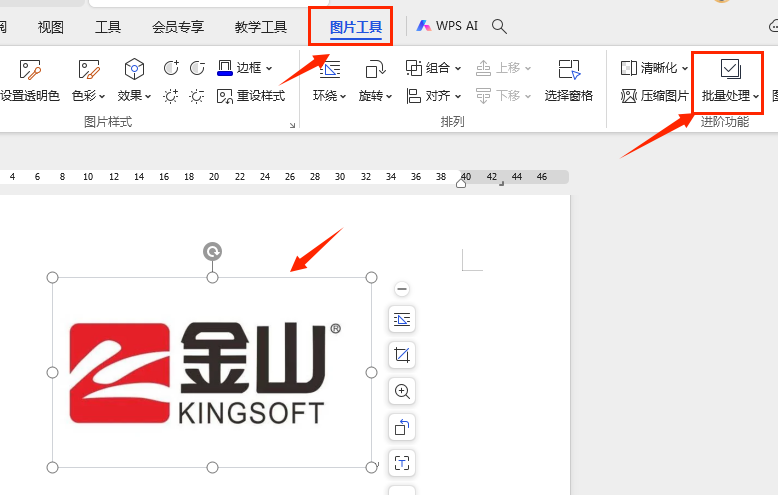Click floating text extraction icon
The width and height of the screenshot is (778, 495).
[x=402, y=463]
